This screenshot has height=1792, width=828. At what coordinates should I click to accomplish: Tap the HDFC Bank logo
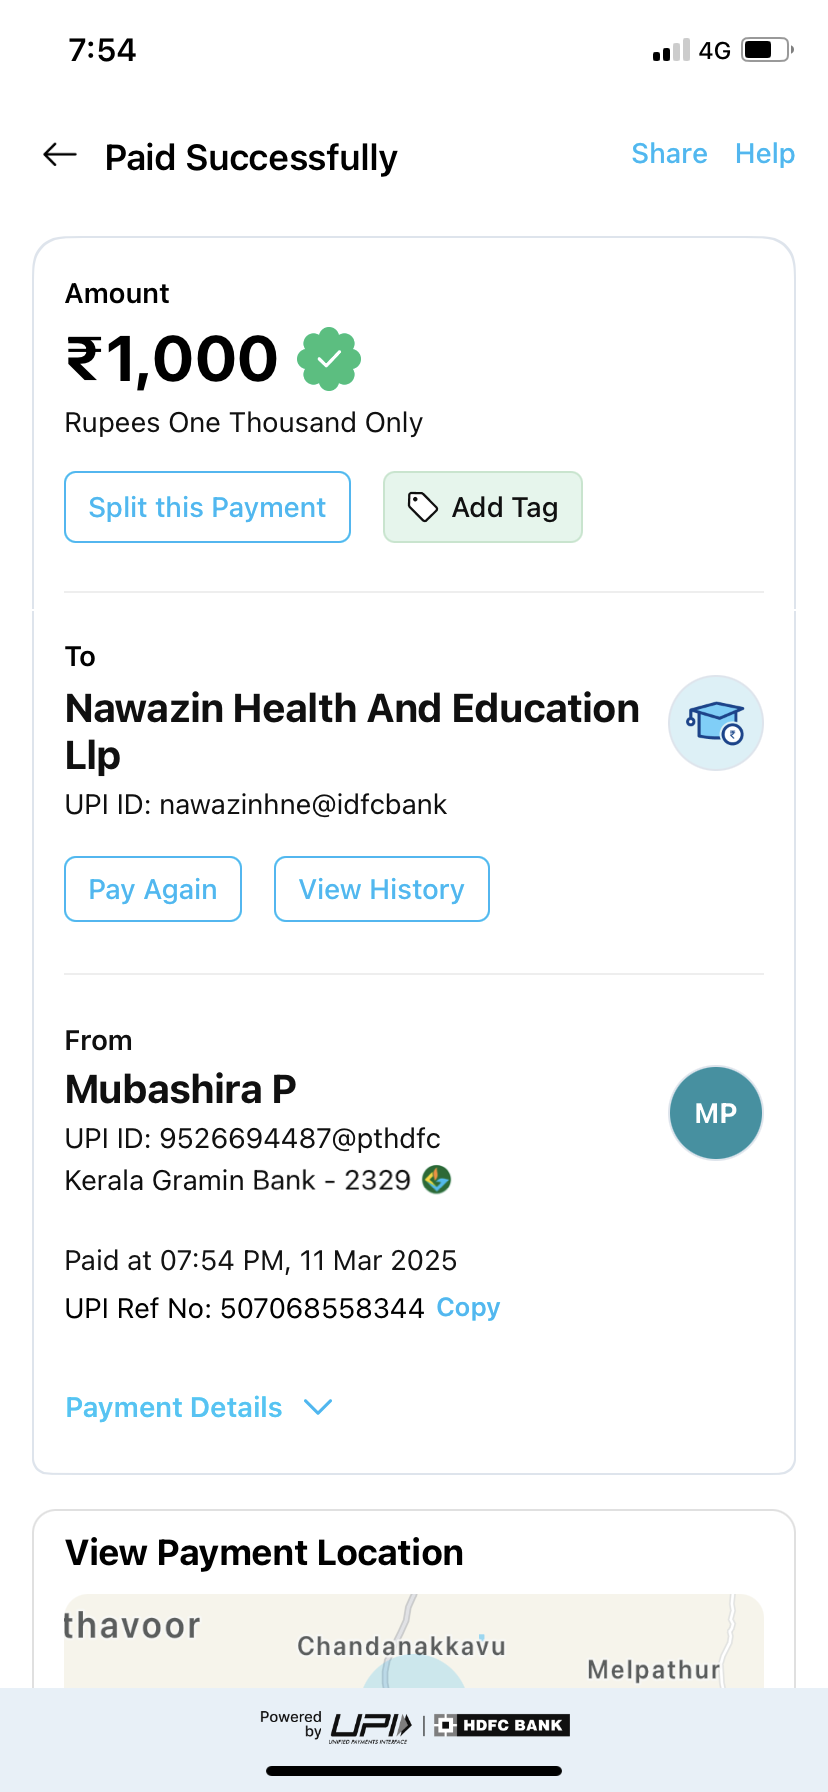(x=502, y=1725)
